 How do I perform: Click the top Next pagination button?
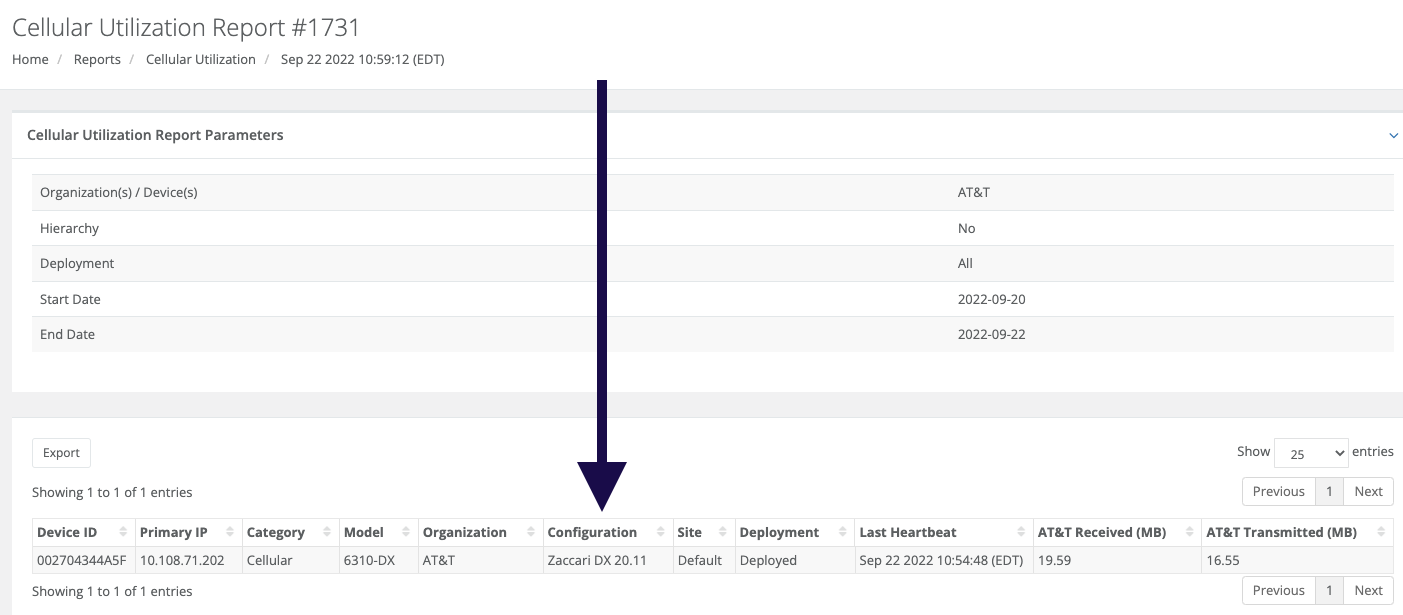click(1368, 491)
